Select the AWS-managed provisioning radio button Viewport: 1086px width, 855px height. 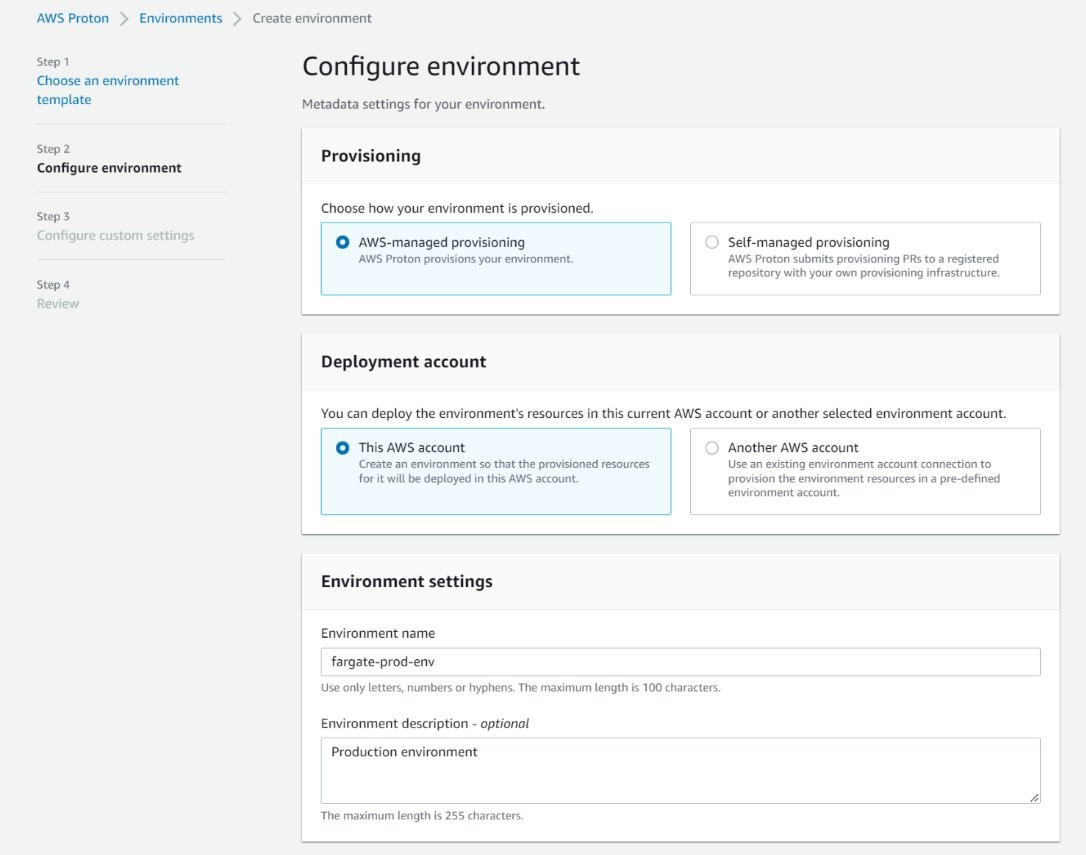(x=342, y=243)
